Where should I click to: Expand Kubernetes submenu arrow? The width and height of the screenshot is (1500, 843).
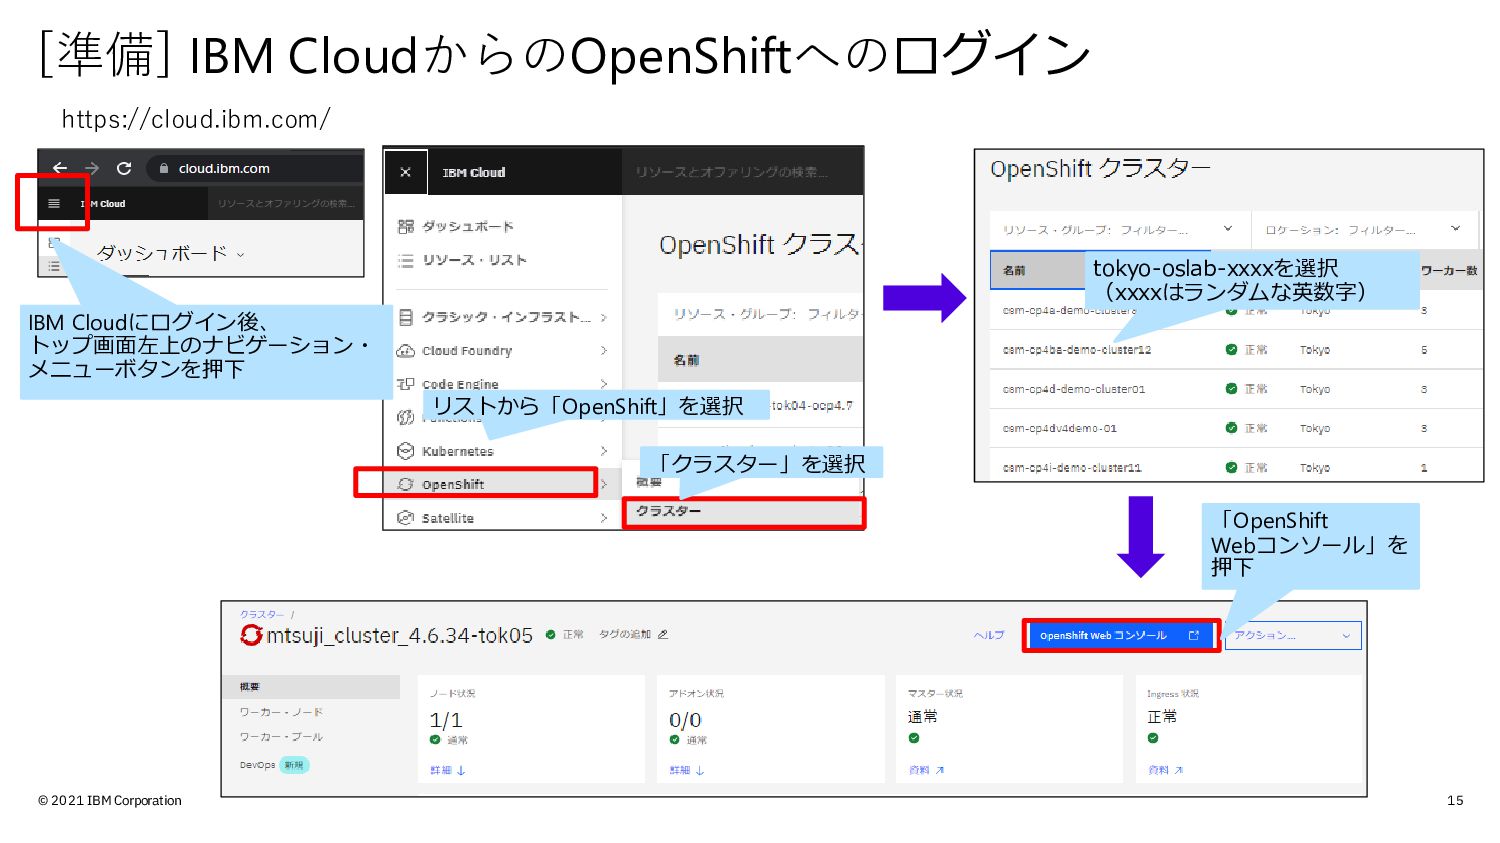click(x=603, y=451)
